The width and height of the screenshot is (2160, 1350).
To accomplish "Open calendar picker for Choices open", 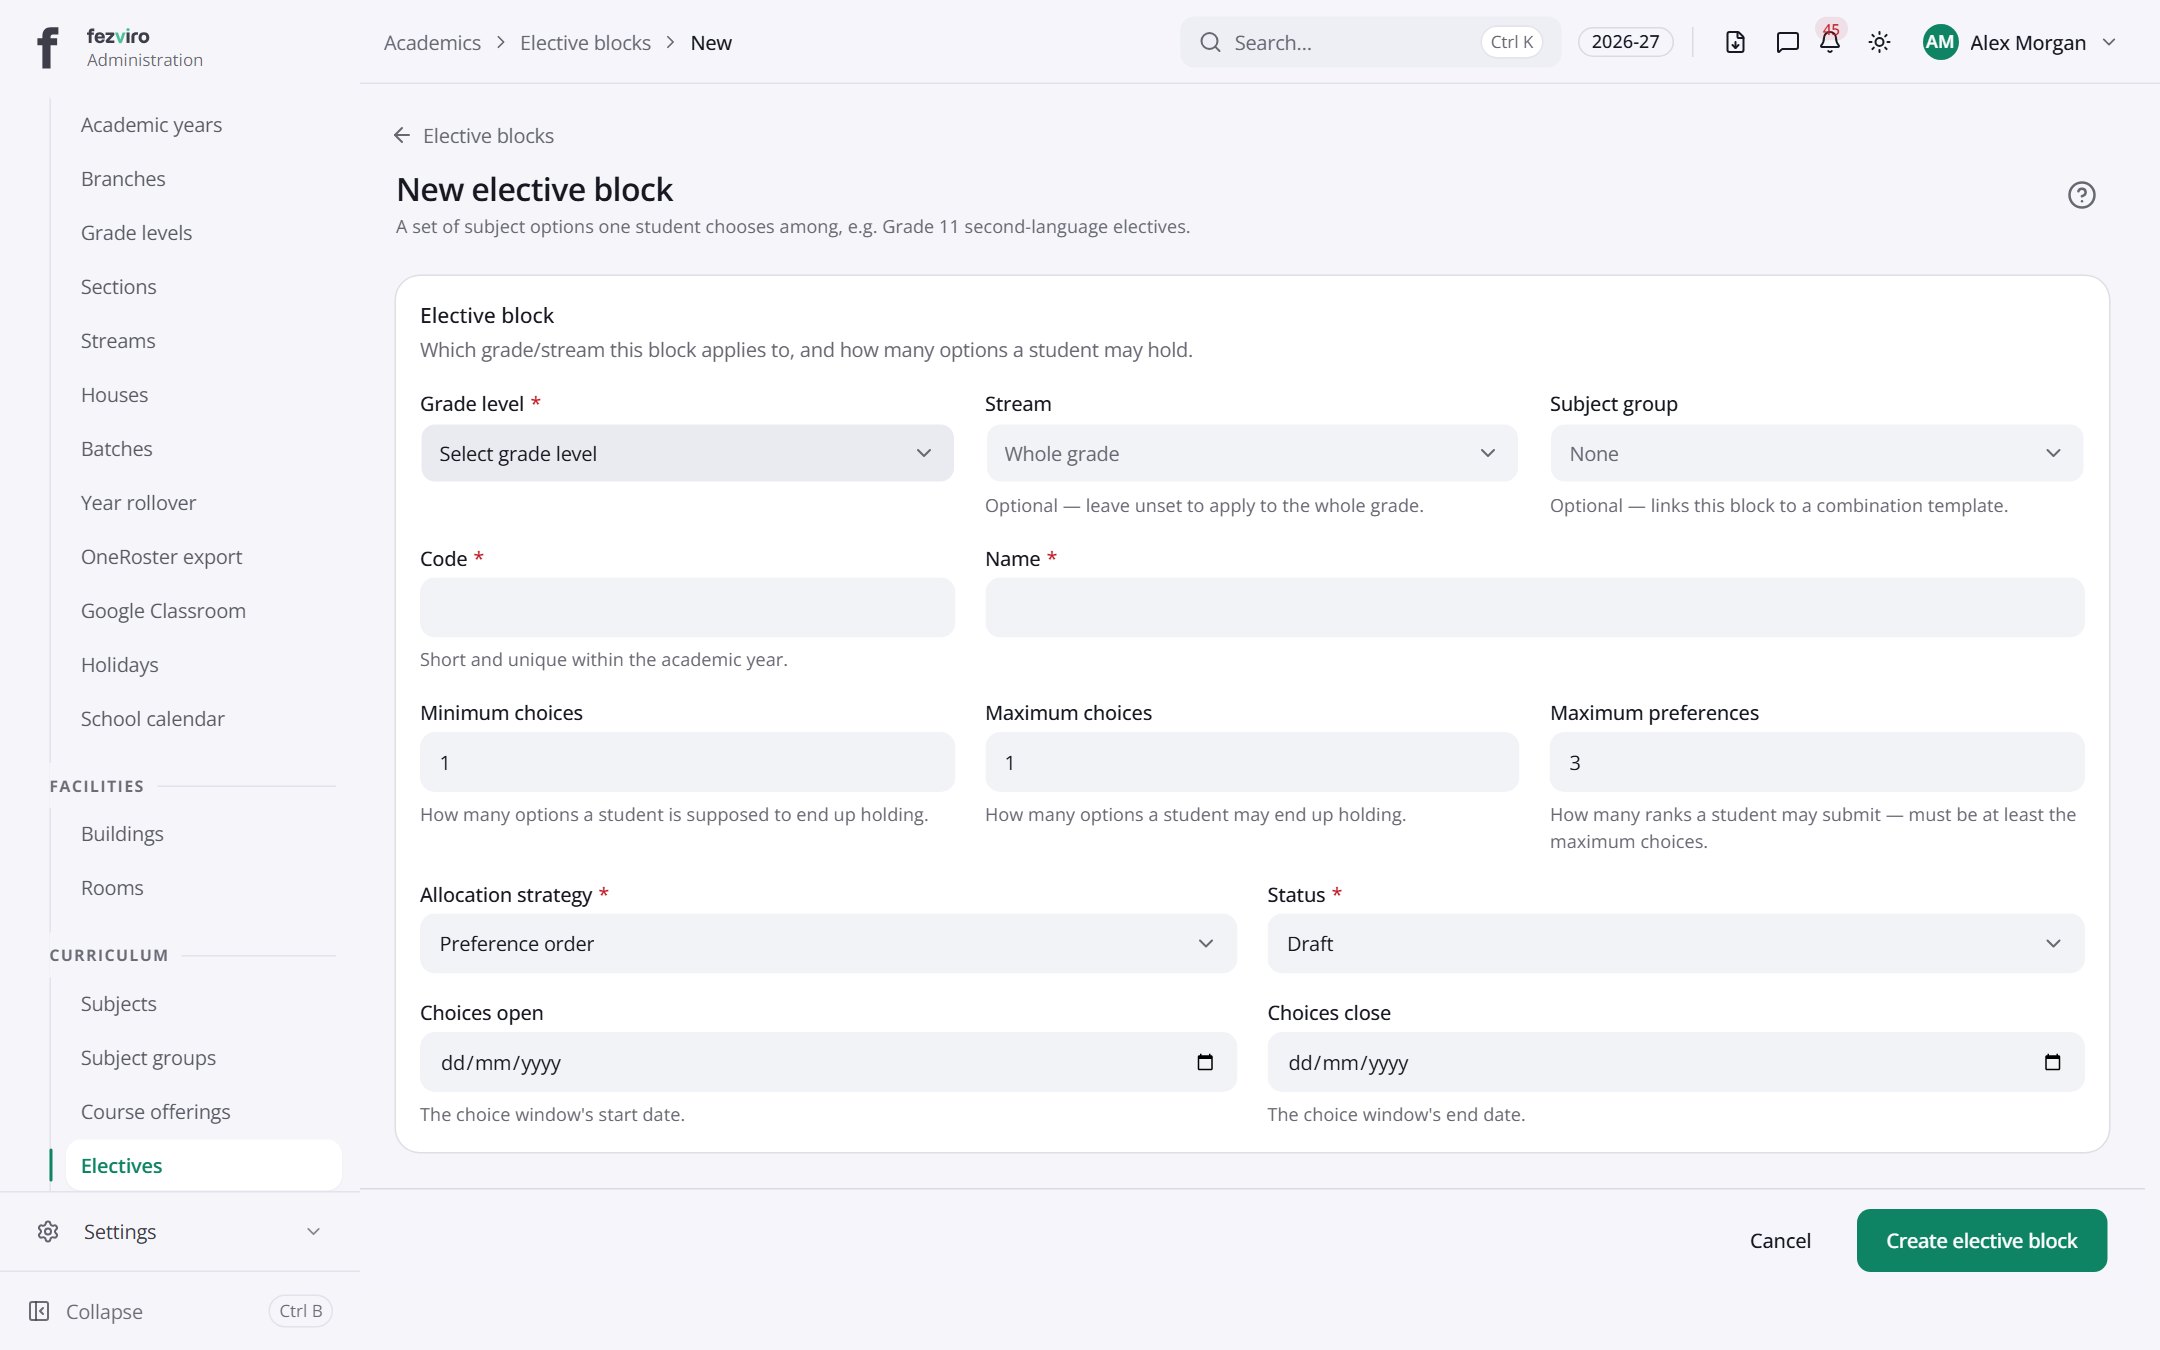I will pyautogui.click(x=1205, y=1062).
